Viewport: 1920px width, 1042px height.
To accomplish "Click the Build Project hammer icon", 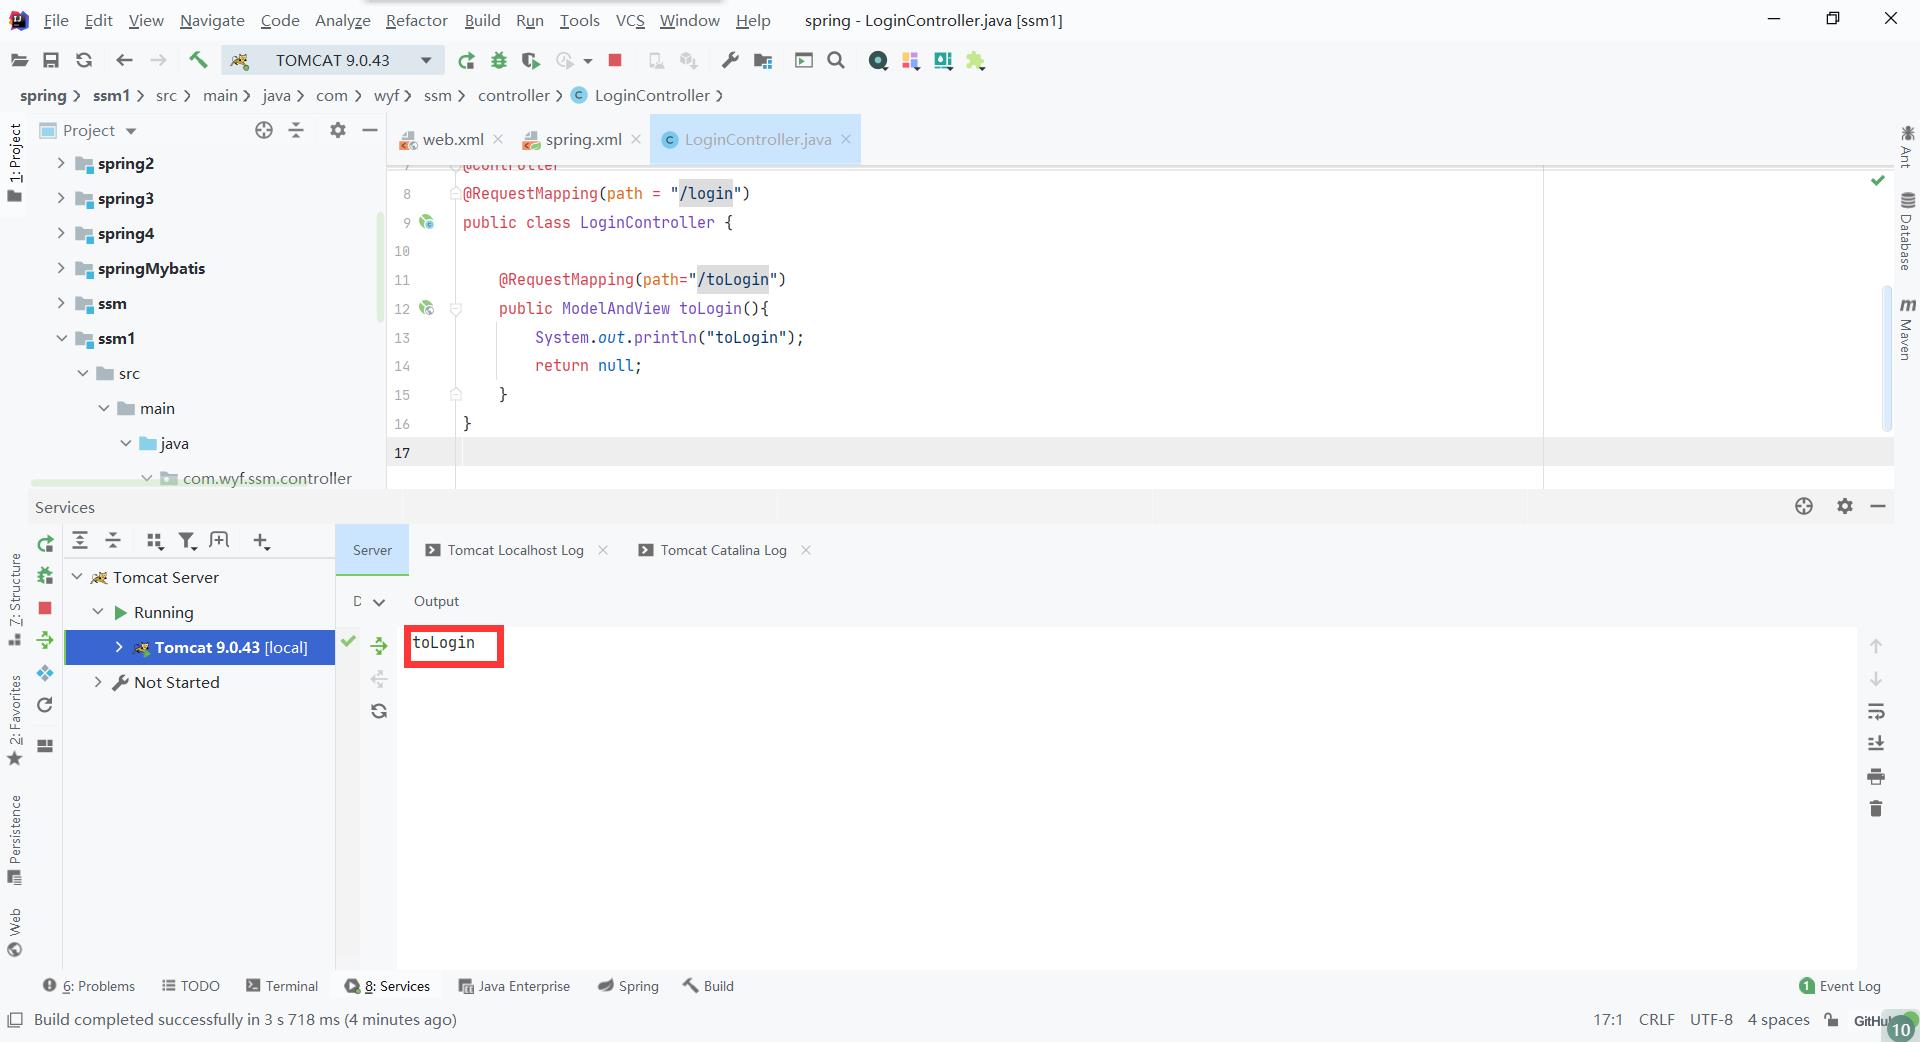I will (x=198, y=61).
